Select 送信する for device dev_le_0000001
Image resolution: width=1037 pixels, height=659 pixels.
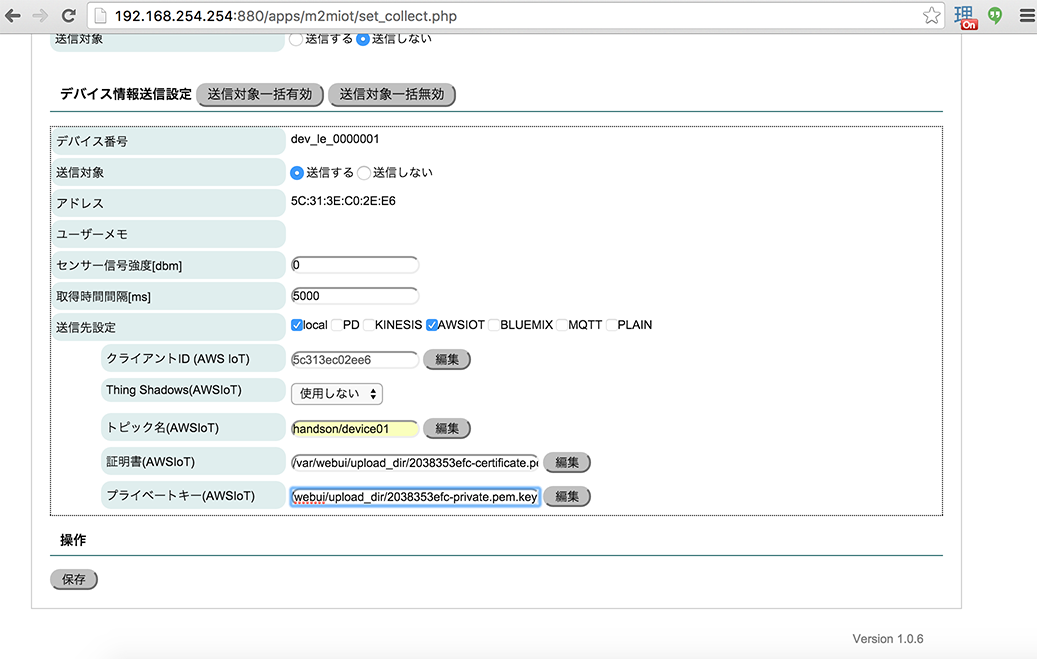point(297,173)
